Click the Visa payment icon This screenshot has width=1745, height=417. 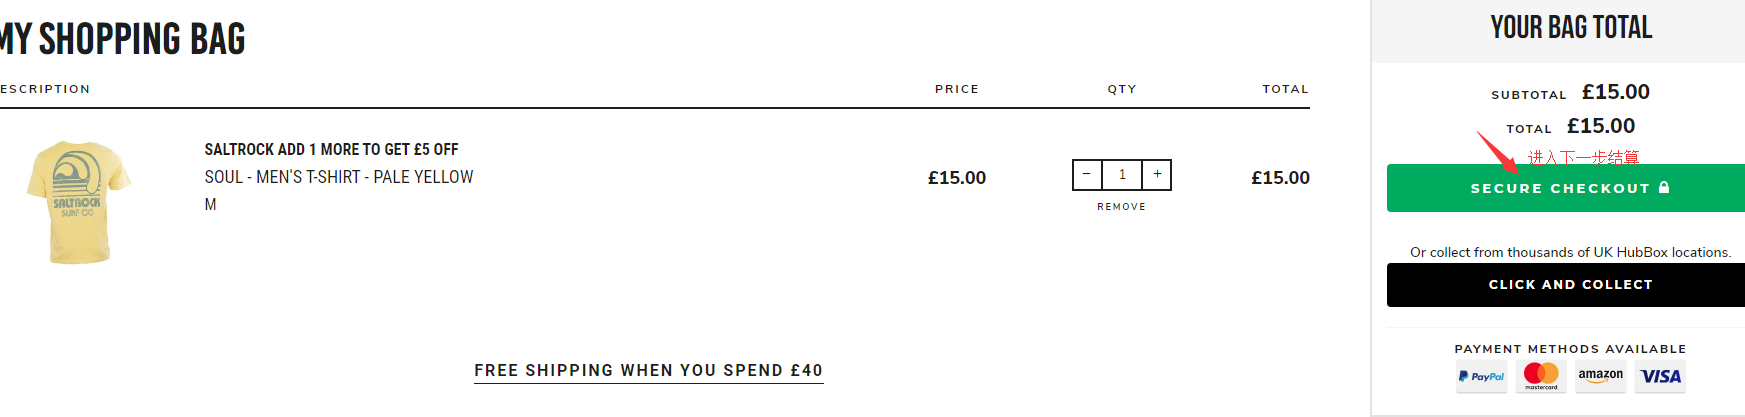tap(1661, 377)
